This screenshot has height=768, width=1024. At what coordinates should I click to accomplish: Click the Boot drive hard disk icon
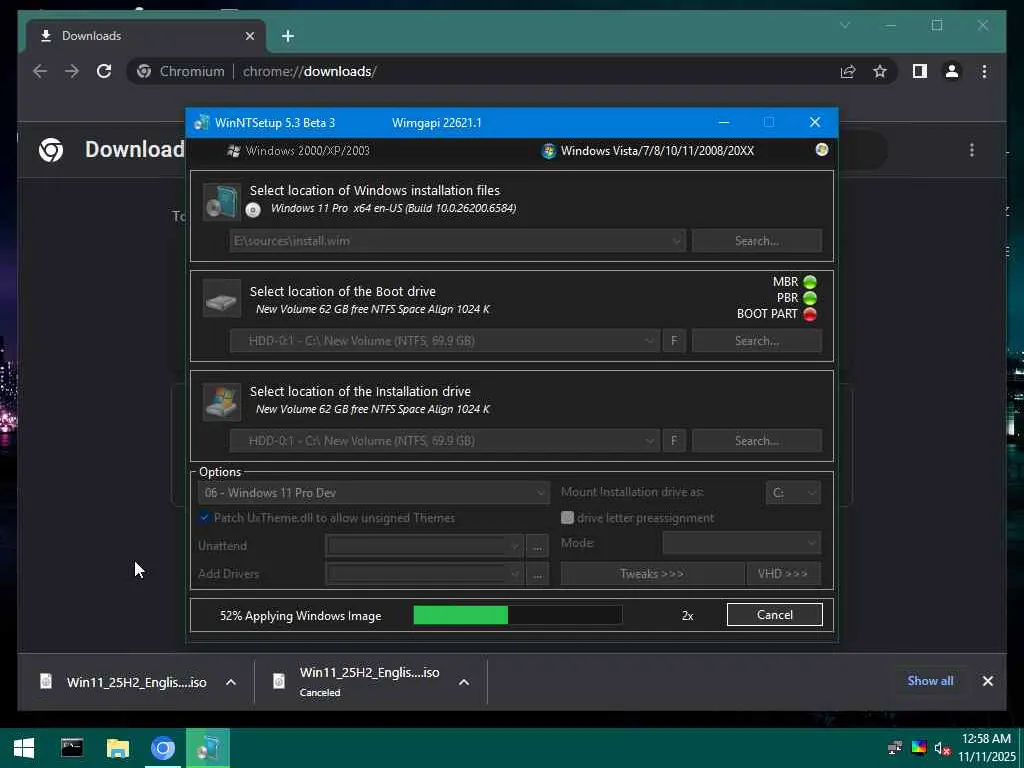(x=221, y=299)
